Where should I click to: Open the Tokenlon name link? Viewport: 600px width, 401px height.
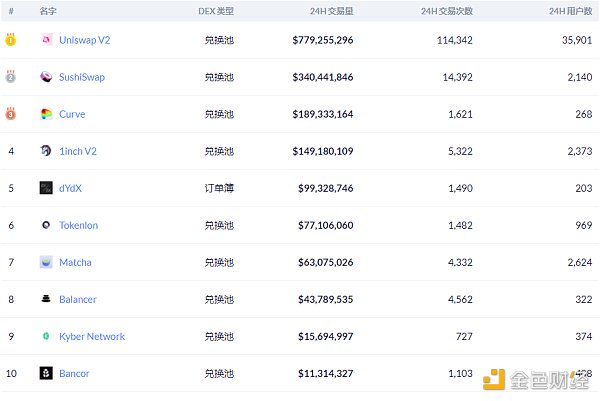coord(79,225)
